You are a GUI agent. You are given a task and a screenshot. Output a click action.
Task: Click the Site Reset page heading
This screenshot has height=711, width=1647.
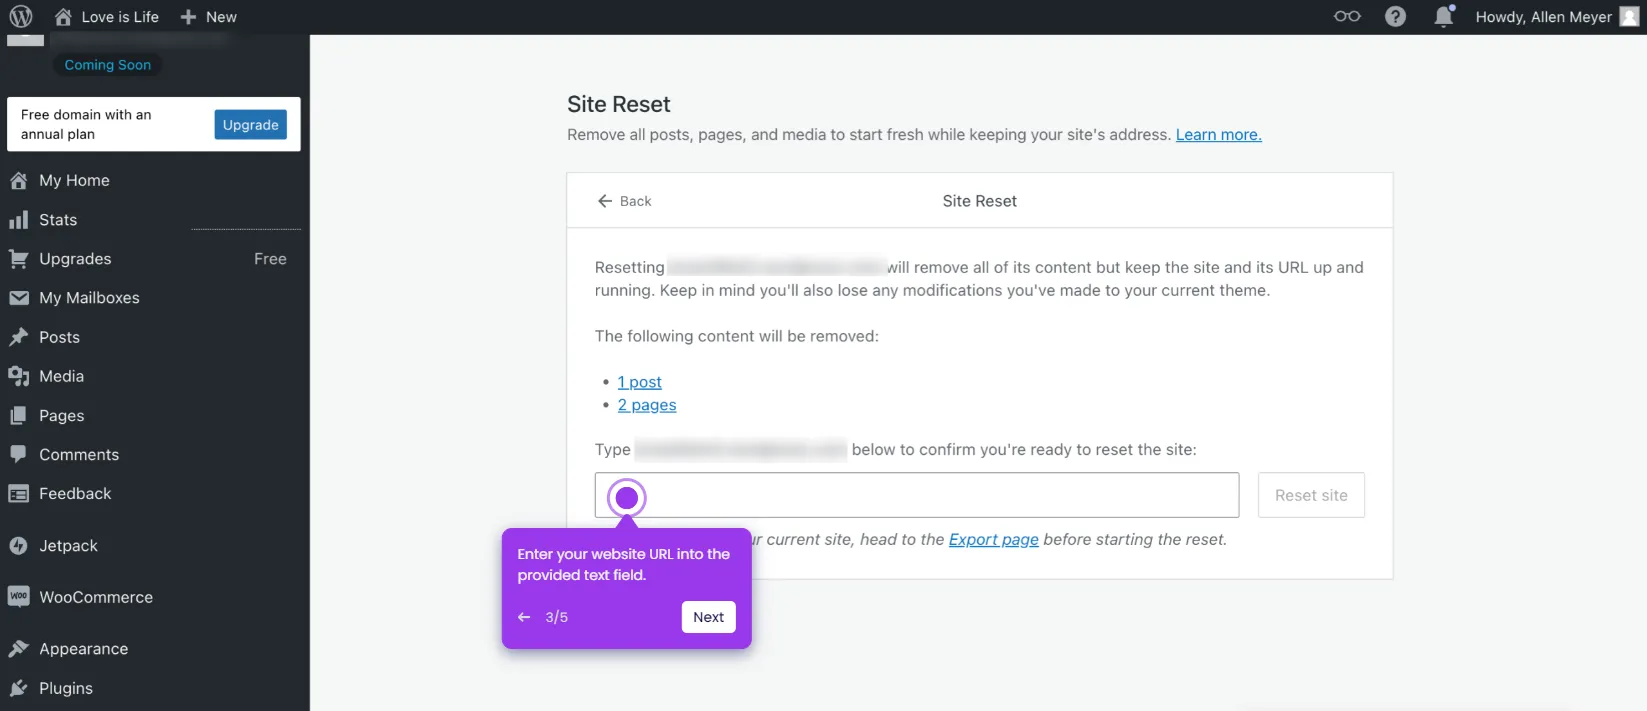(x=619, y=105)
